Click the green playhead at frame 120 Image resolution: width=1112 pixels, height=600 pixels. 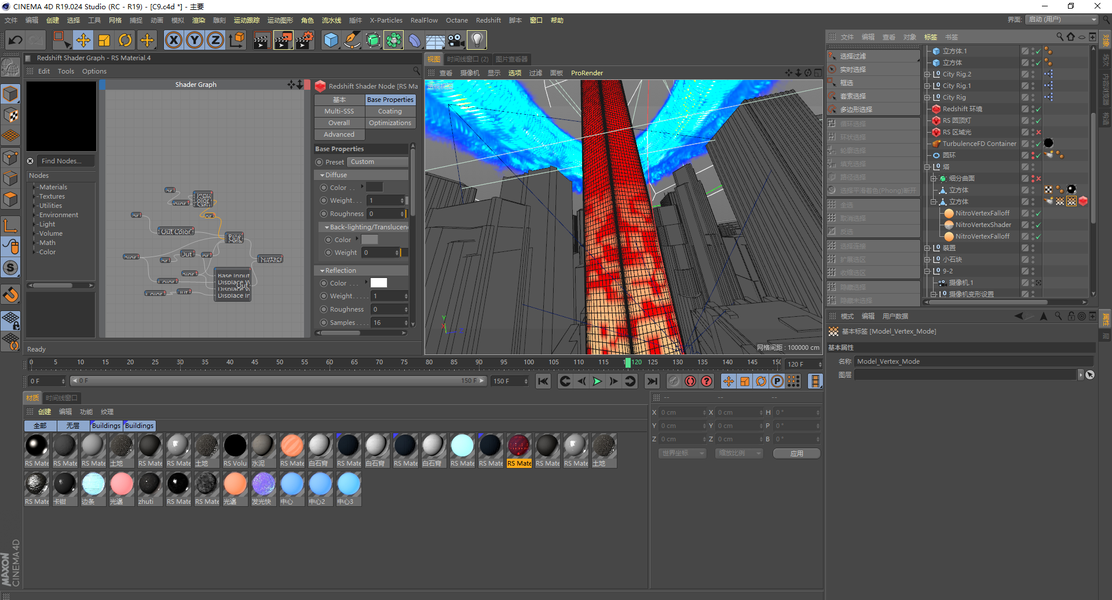pyautogui.click(x=628, y=362)
